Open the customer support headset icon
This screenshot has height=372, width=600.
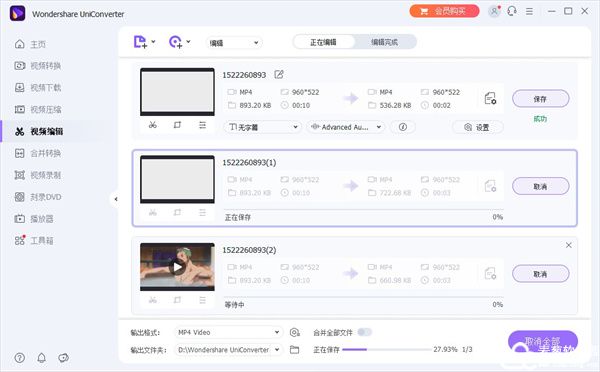(x=512, y=11)
